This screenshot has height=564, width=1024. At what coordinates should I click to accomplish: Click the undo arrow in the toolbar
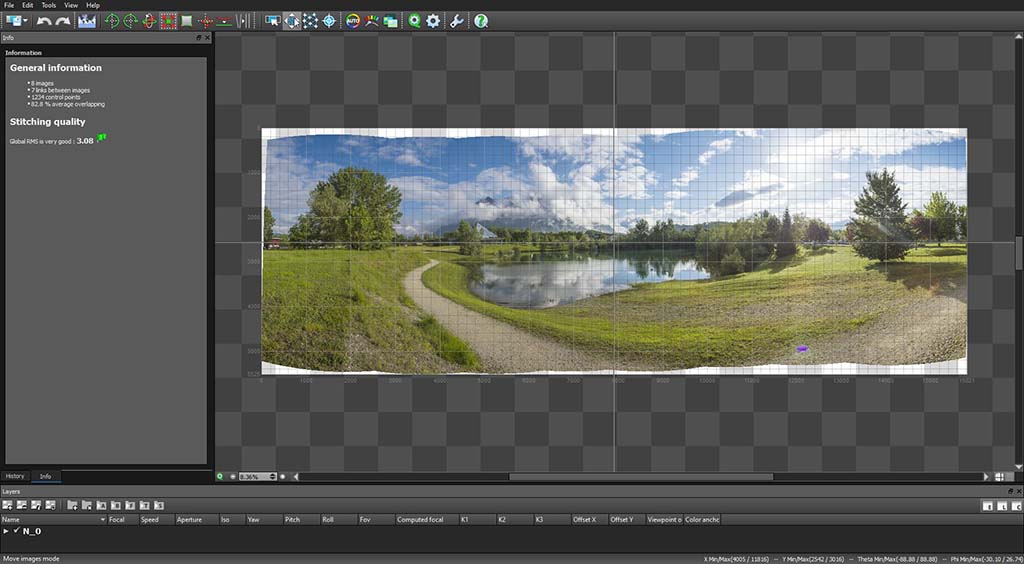pos(44,20)
